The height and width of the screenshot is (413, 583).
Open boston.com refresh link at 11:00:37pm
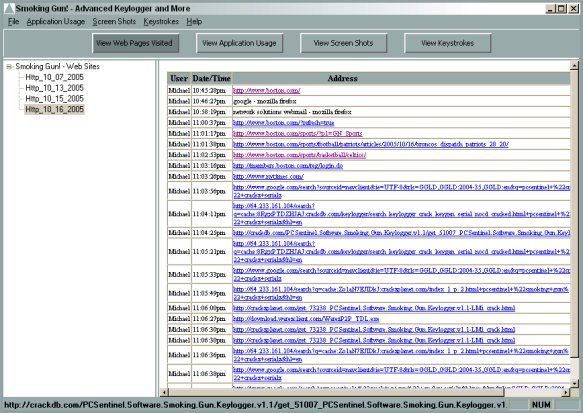coord(283,123)
